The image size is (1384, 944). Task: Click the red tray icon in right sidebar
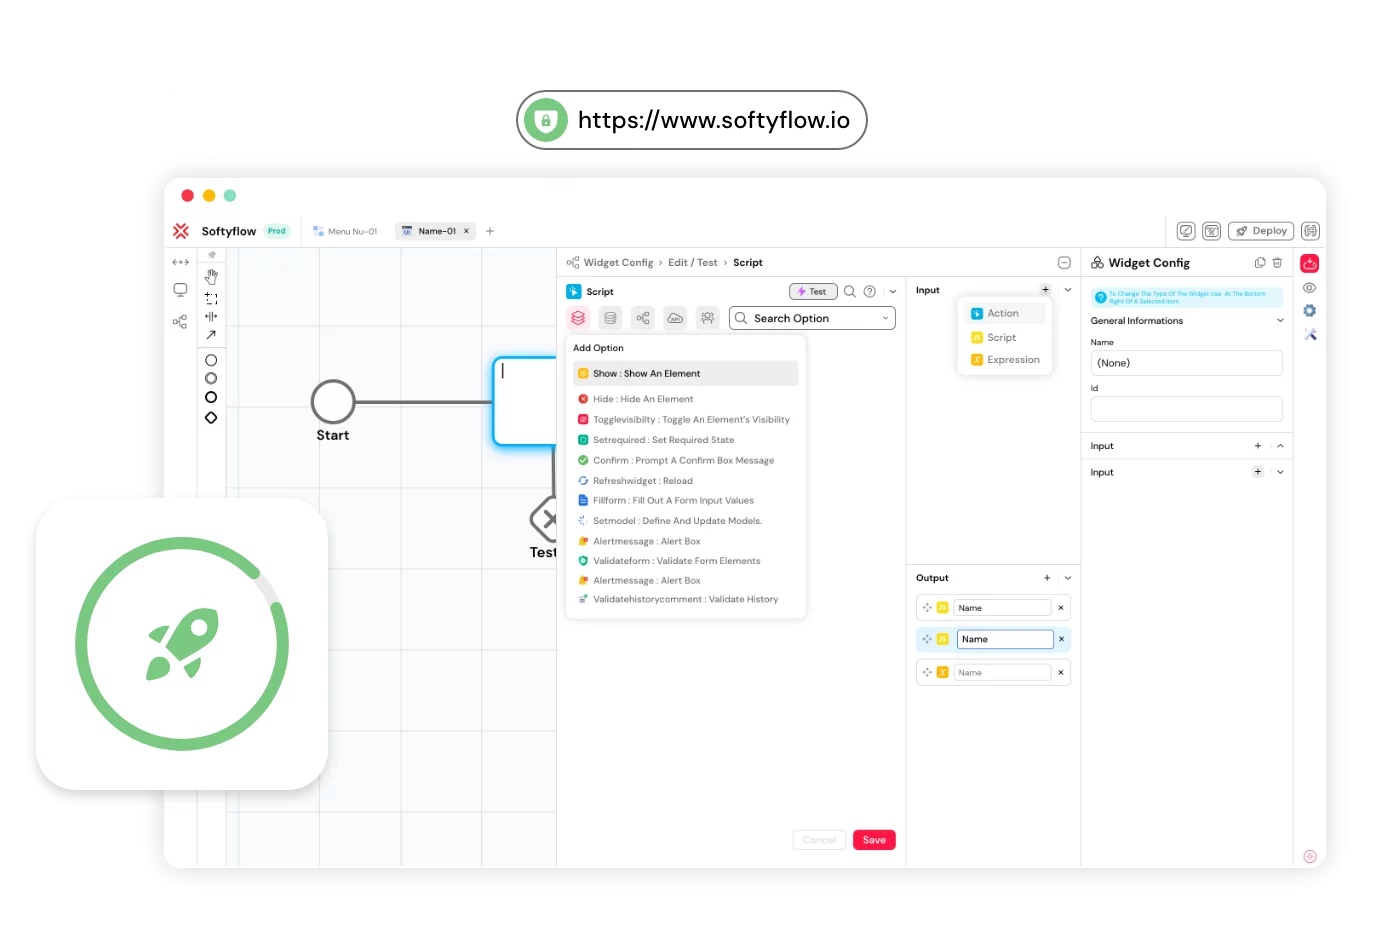(1310, 264)
